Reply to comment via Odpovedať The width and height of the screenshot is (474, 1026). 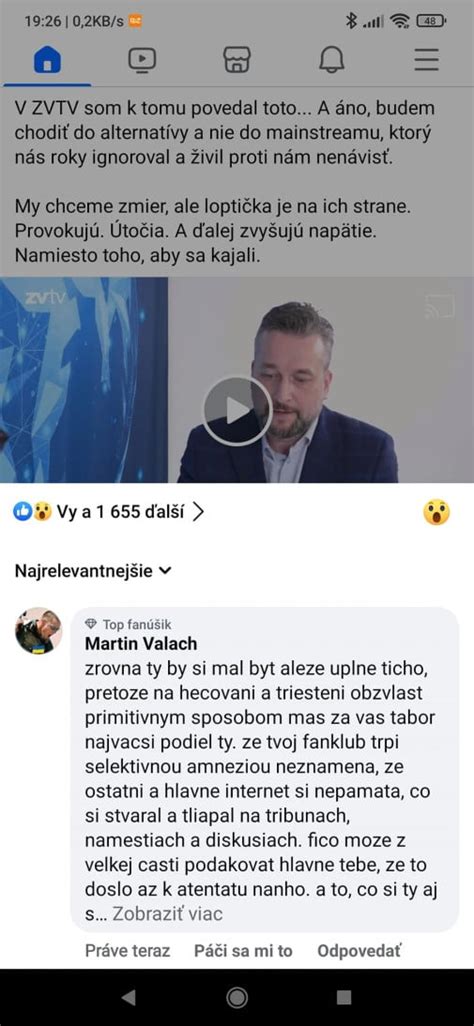(359, 951)
